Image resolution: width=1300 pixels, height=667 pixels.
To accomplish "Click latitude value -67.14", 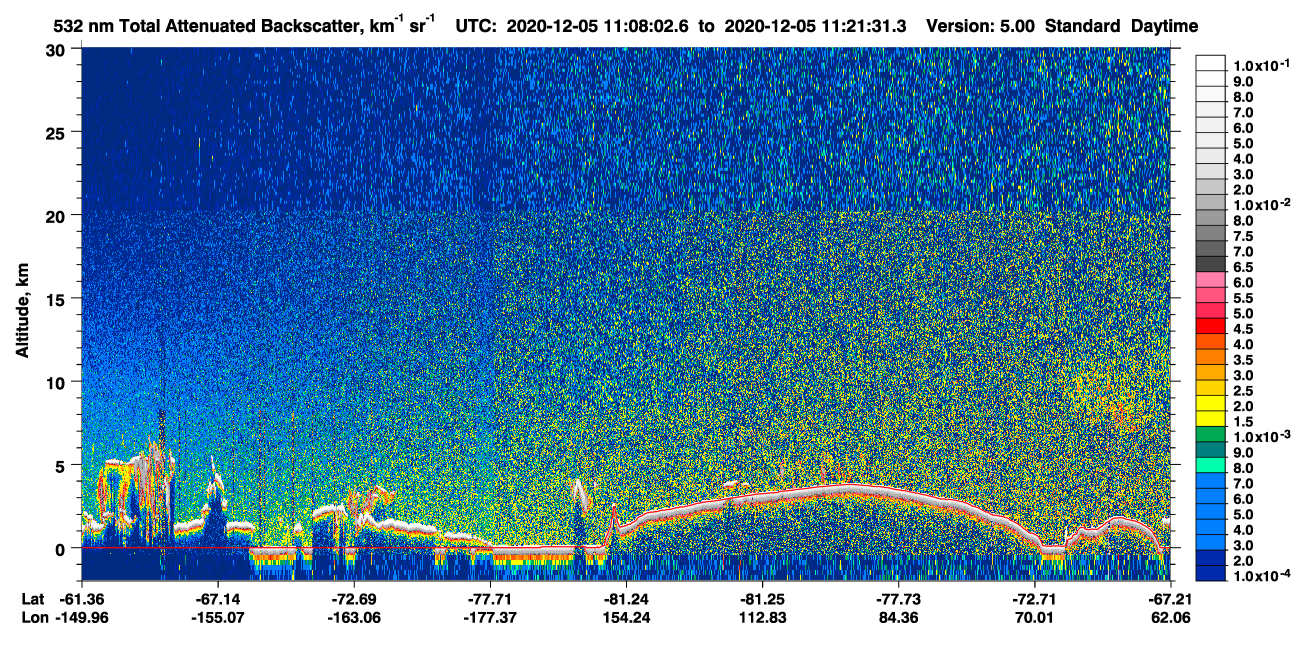I will (x=217, y=599).
